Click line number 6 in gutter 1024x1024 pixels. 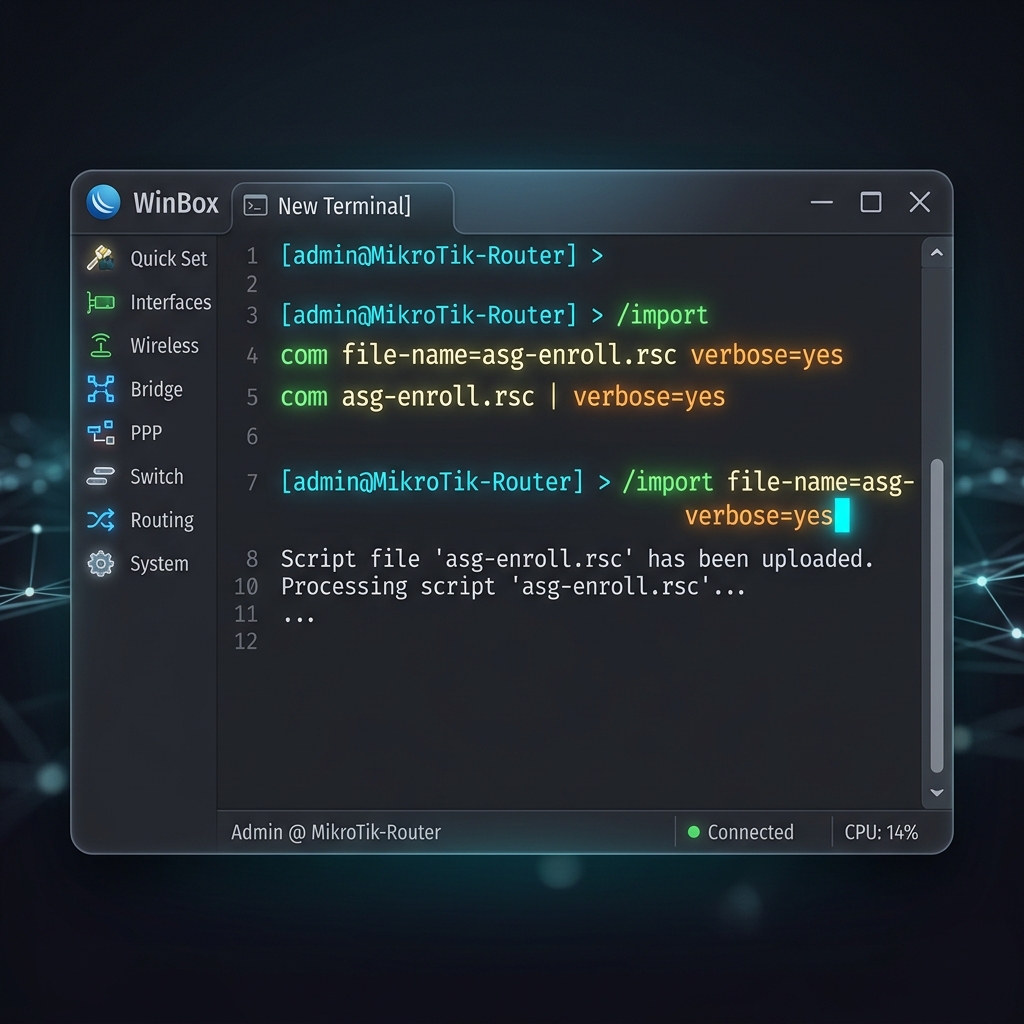tap(251, 436)
